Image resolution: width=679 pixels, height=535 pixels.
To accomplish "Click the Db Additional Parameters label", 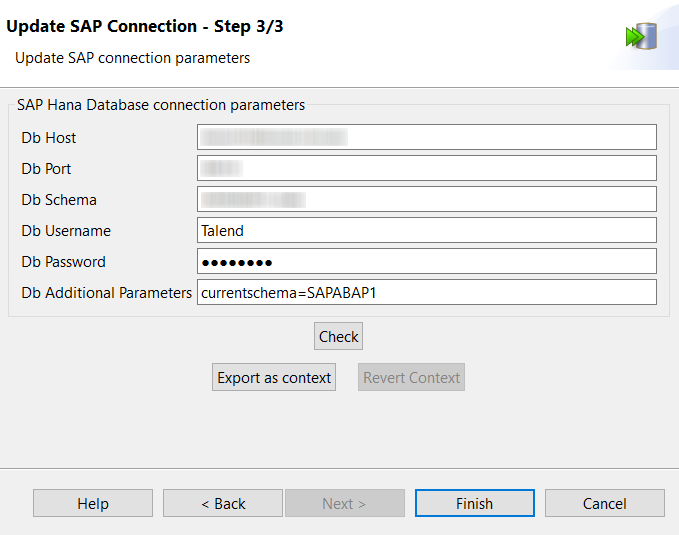I will pos(106,293).
